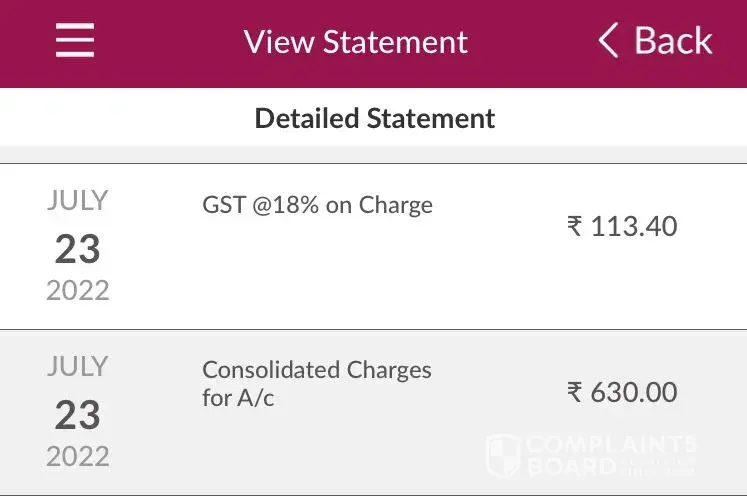
Task: Click the rupee symbol before 630.00
Action: click(574, 392)
